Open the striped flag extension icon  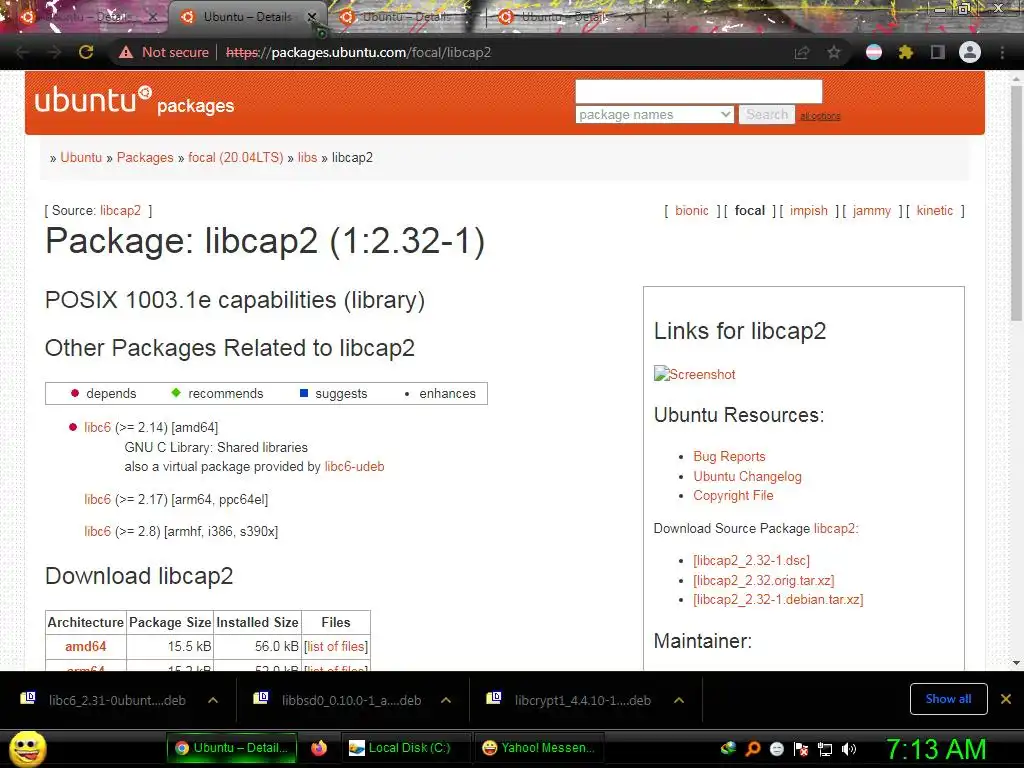(874, 52)
